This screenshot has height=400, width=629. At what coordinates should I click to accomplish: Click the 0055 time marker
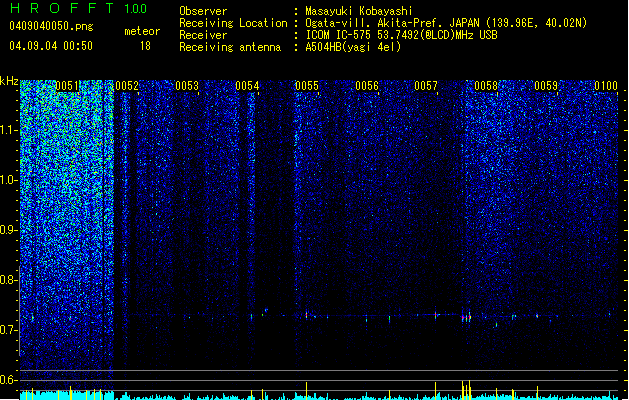pos(307,86)
